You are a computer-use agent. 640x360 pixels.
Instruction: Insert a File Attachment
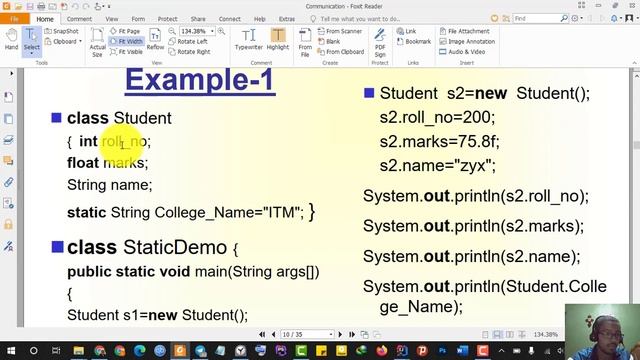coord(464,31)
